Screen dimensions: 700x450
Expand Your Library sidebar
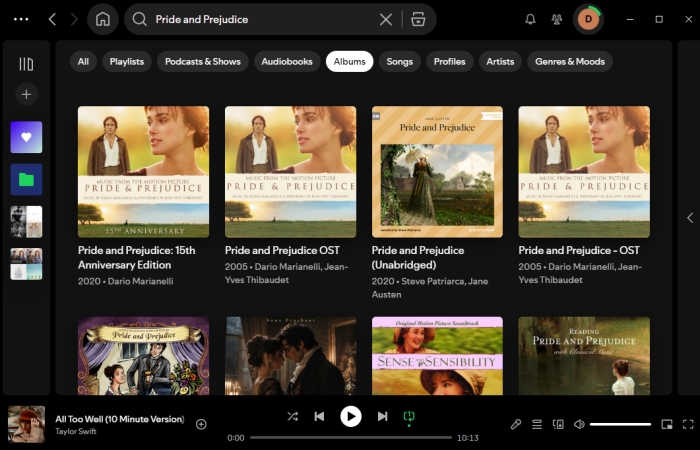[x=26, y=64]
